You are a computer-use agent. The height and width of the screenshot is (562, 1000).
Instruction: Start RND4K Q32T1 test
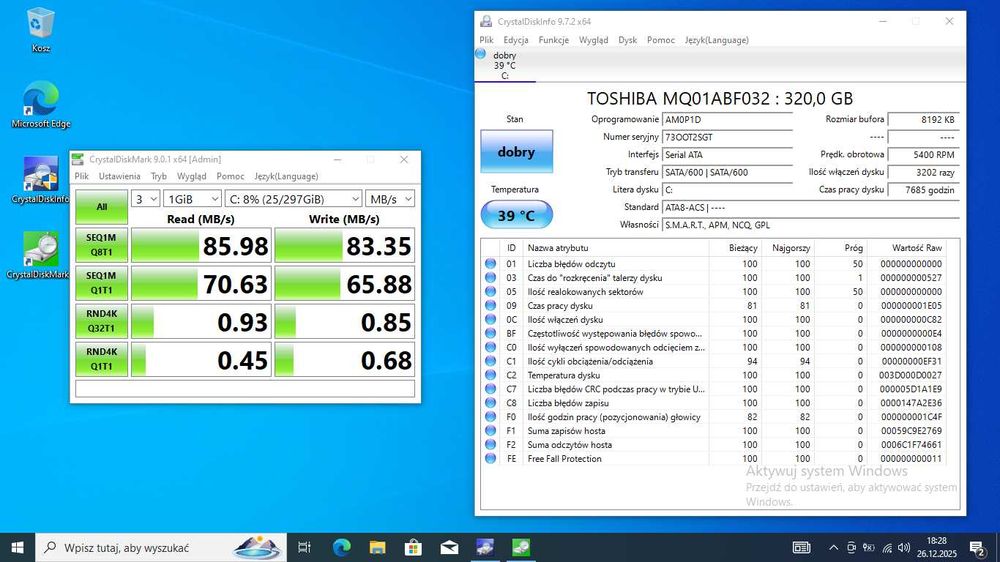coord(101,322)
